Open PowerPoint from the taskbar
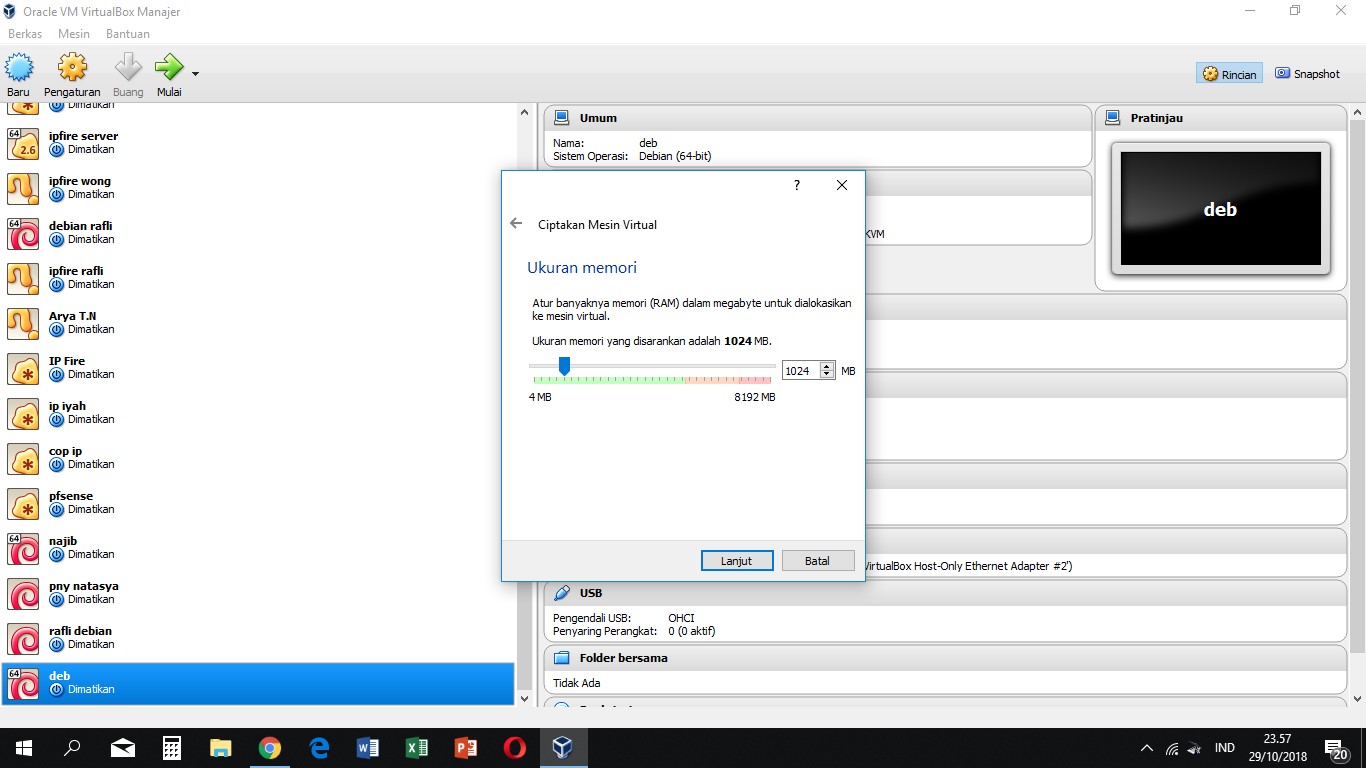 465,747
